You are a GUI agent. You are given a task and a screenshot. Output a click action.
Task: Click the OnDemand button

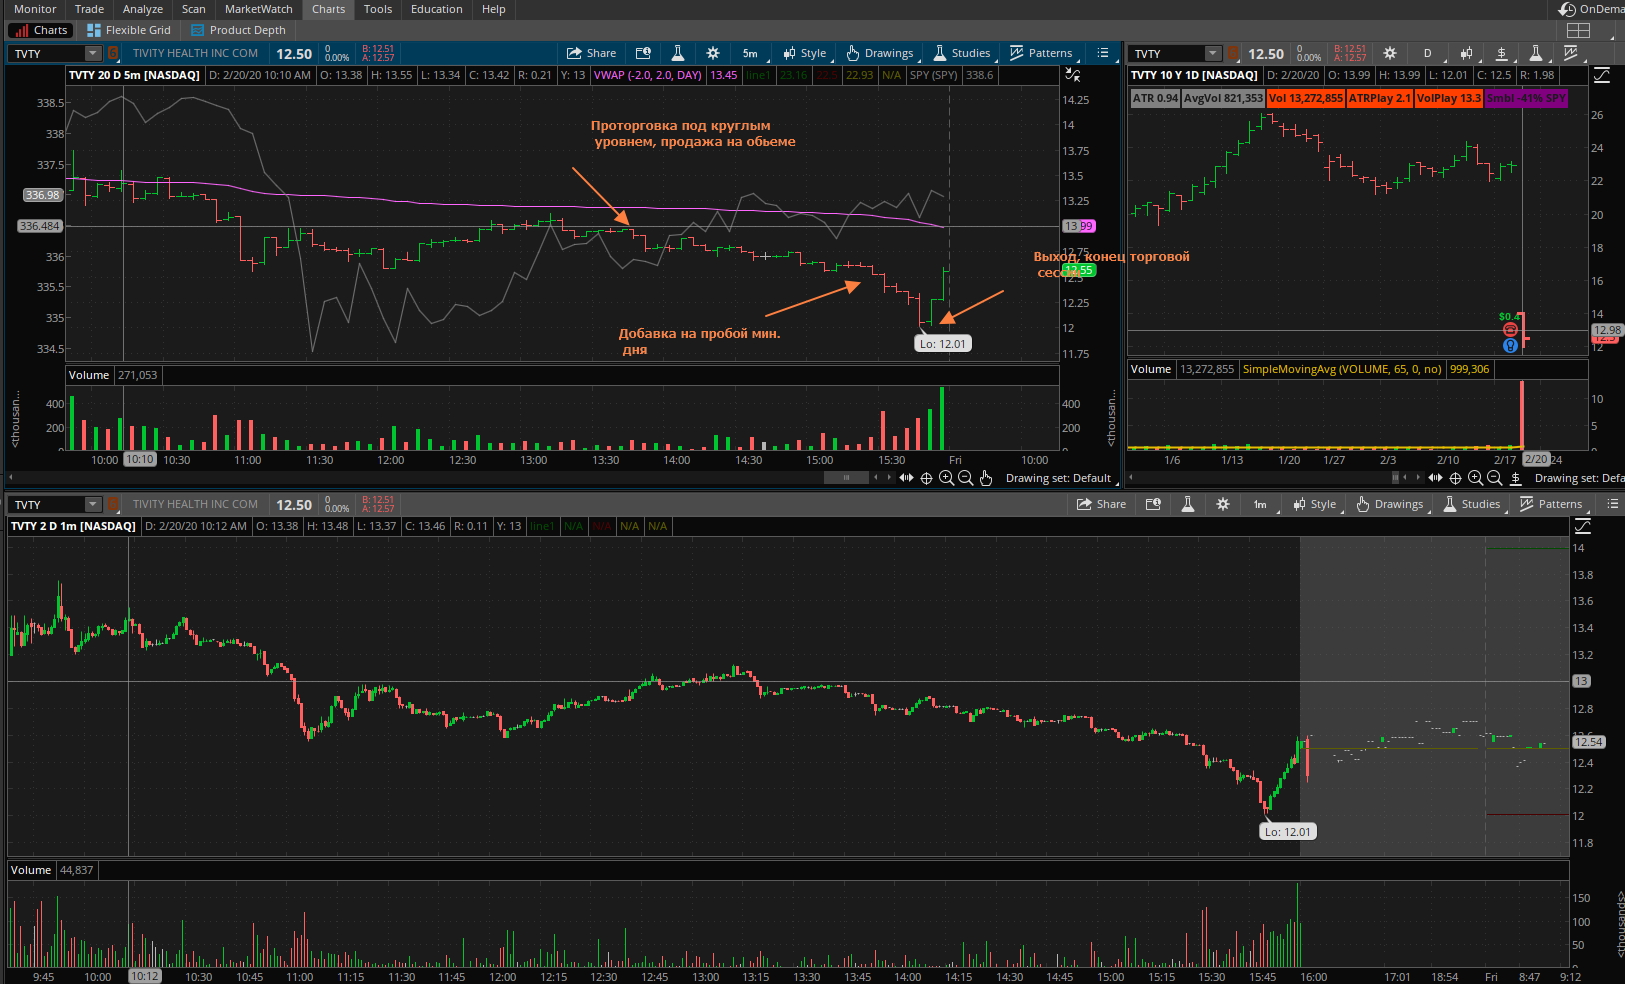[x=1592, y=9]
